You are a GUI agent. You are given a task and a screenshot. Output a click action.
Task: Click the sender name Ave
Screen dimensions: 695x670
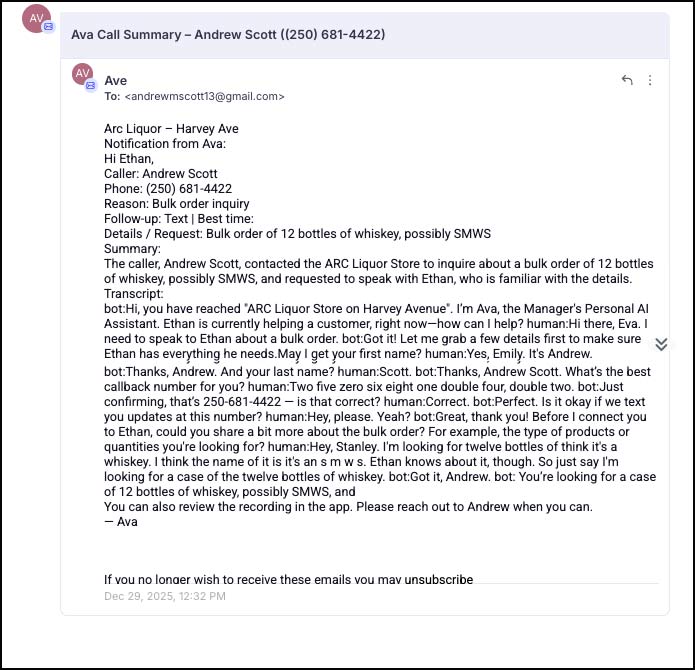click(116, 80)
